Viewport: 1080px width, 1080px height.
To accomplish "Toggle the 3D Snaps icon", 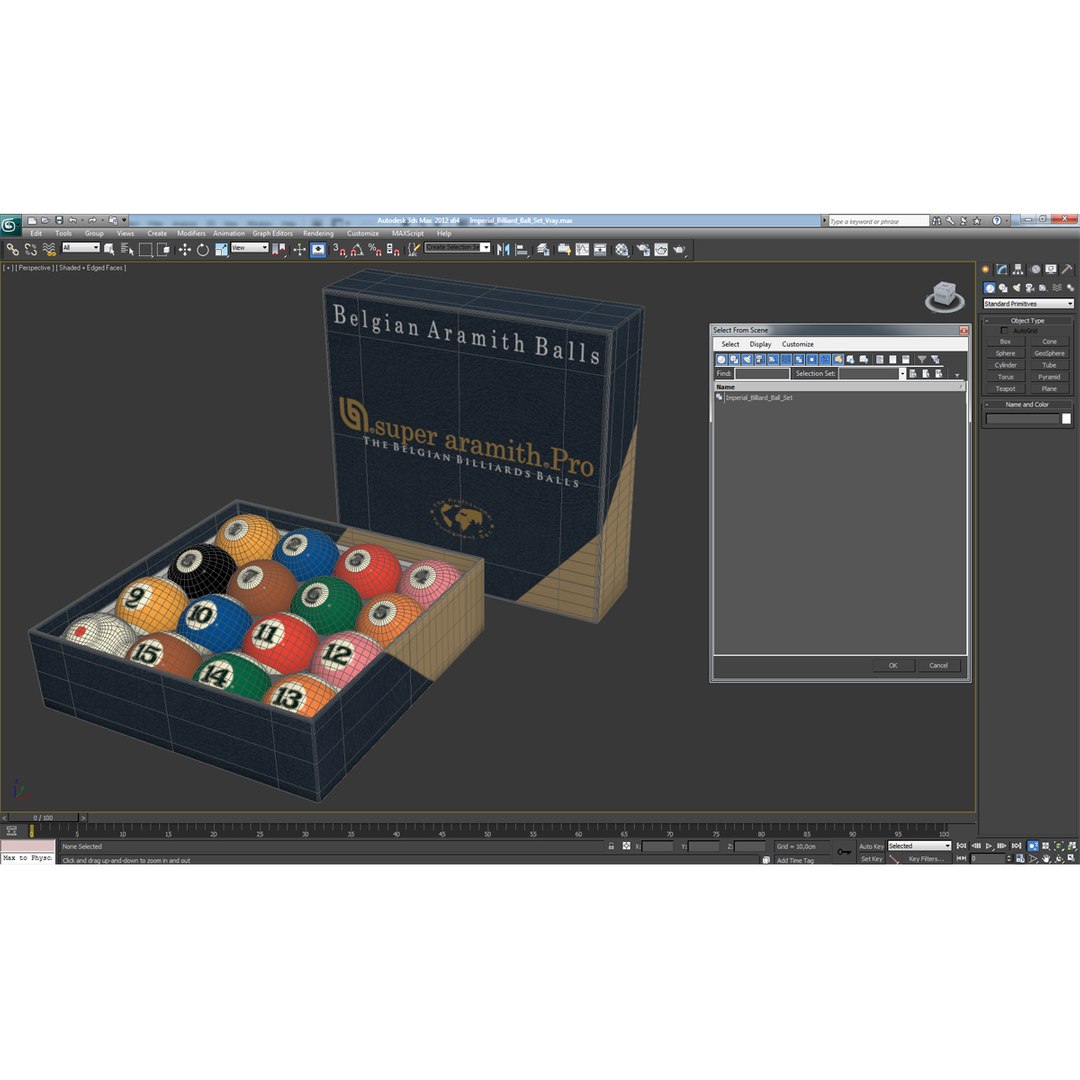I will [340, 249].
